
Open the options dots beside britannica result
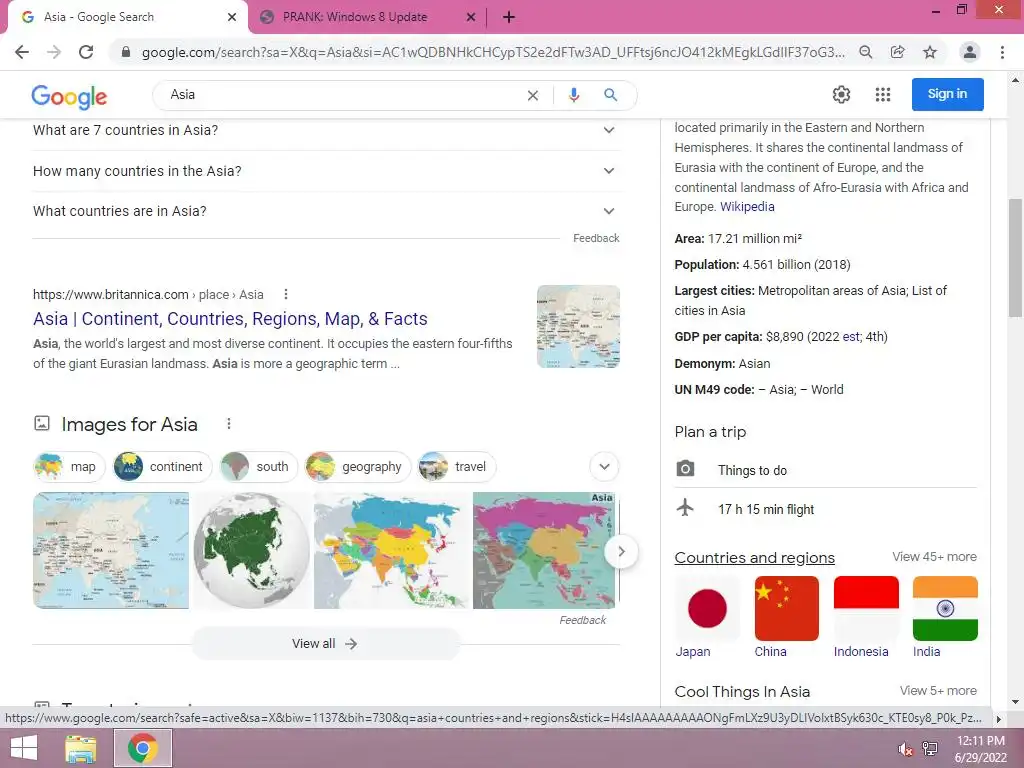coord(285,295)
